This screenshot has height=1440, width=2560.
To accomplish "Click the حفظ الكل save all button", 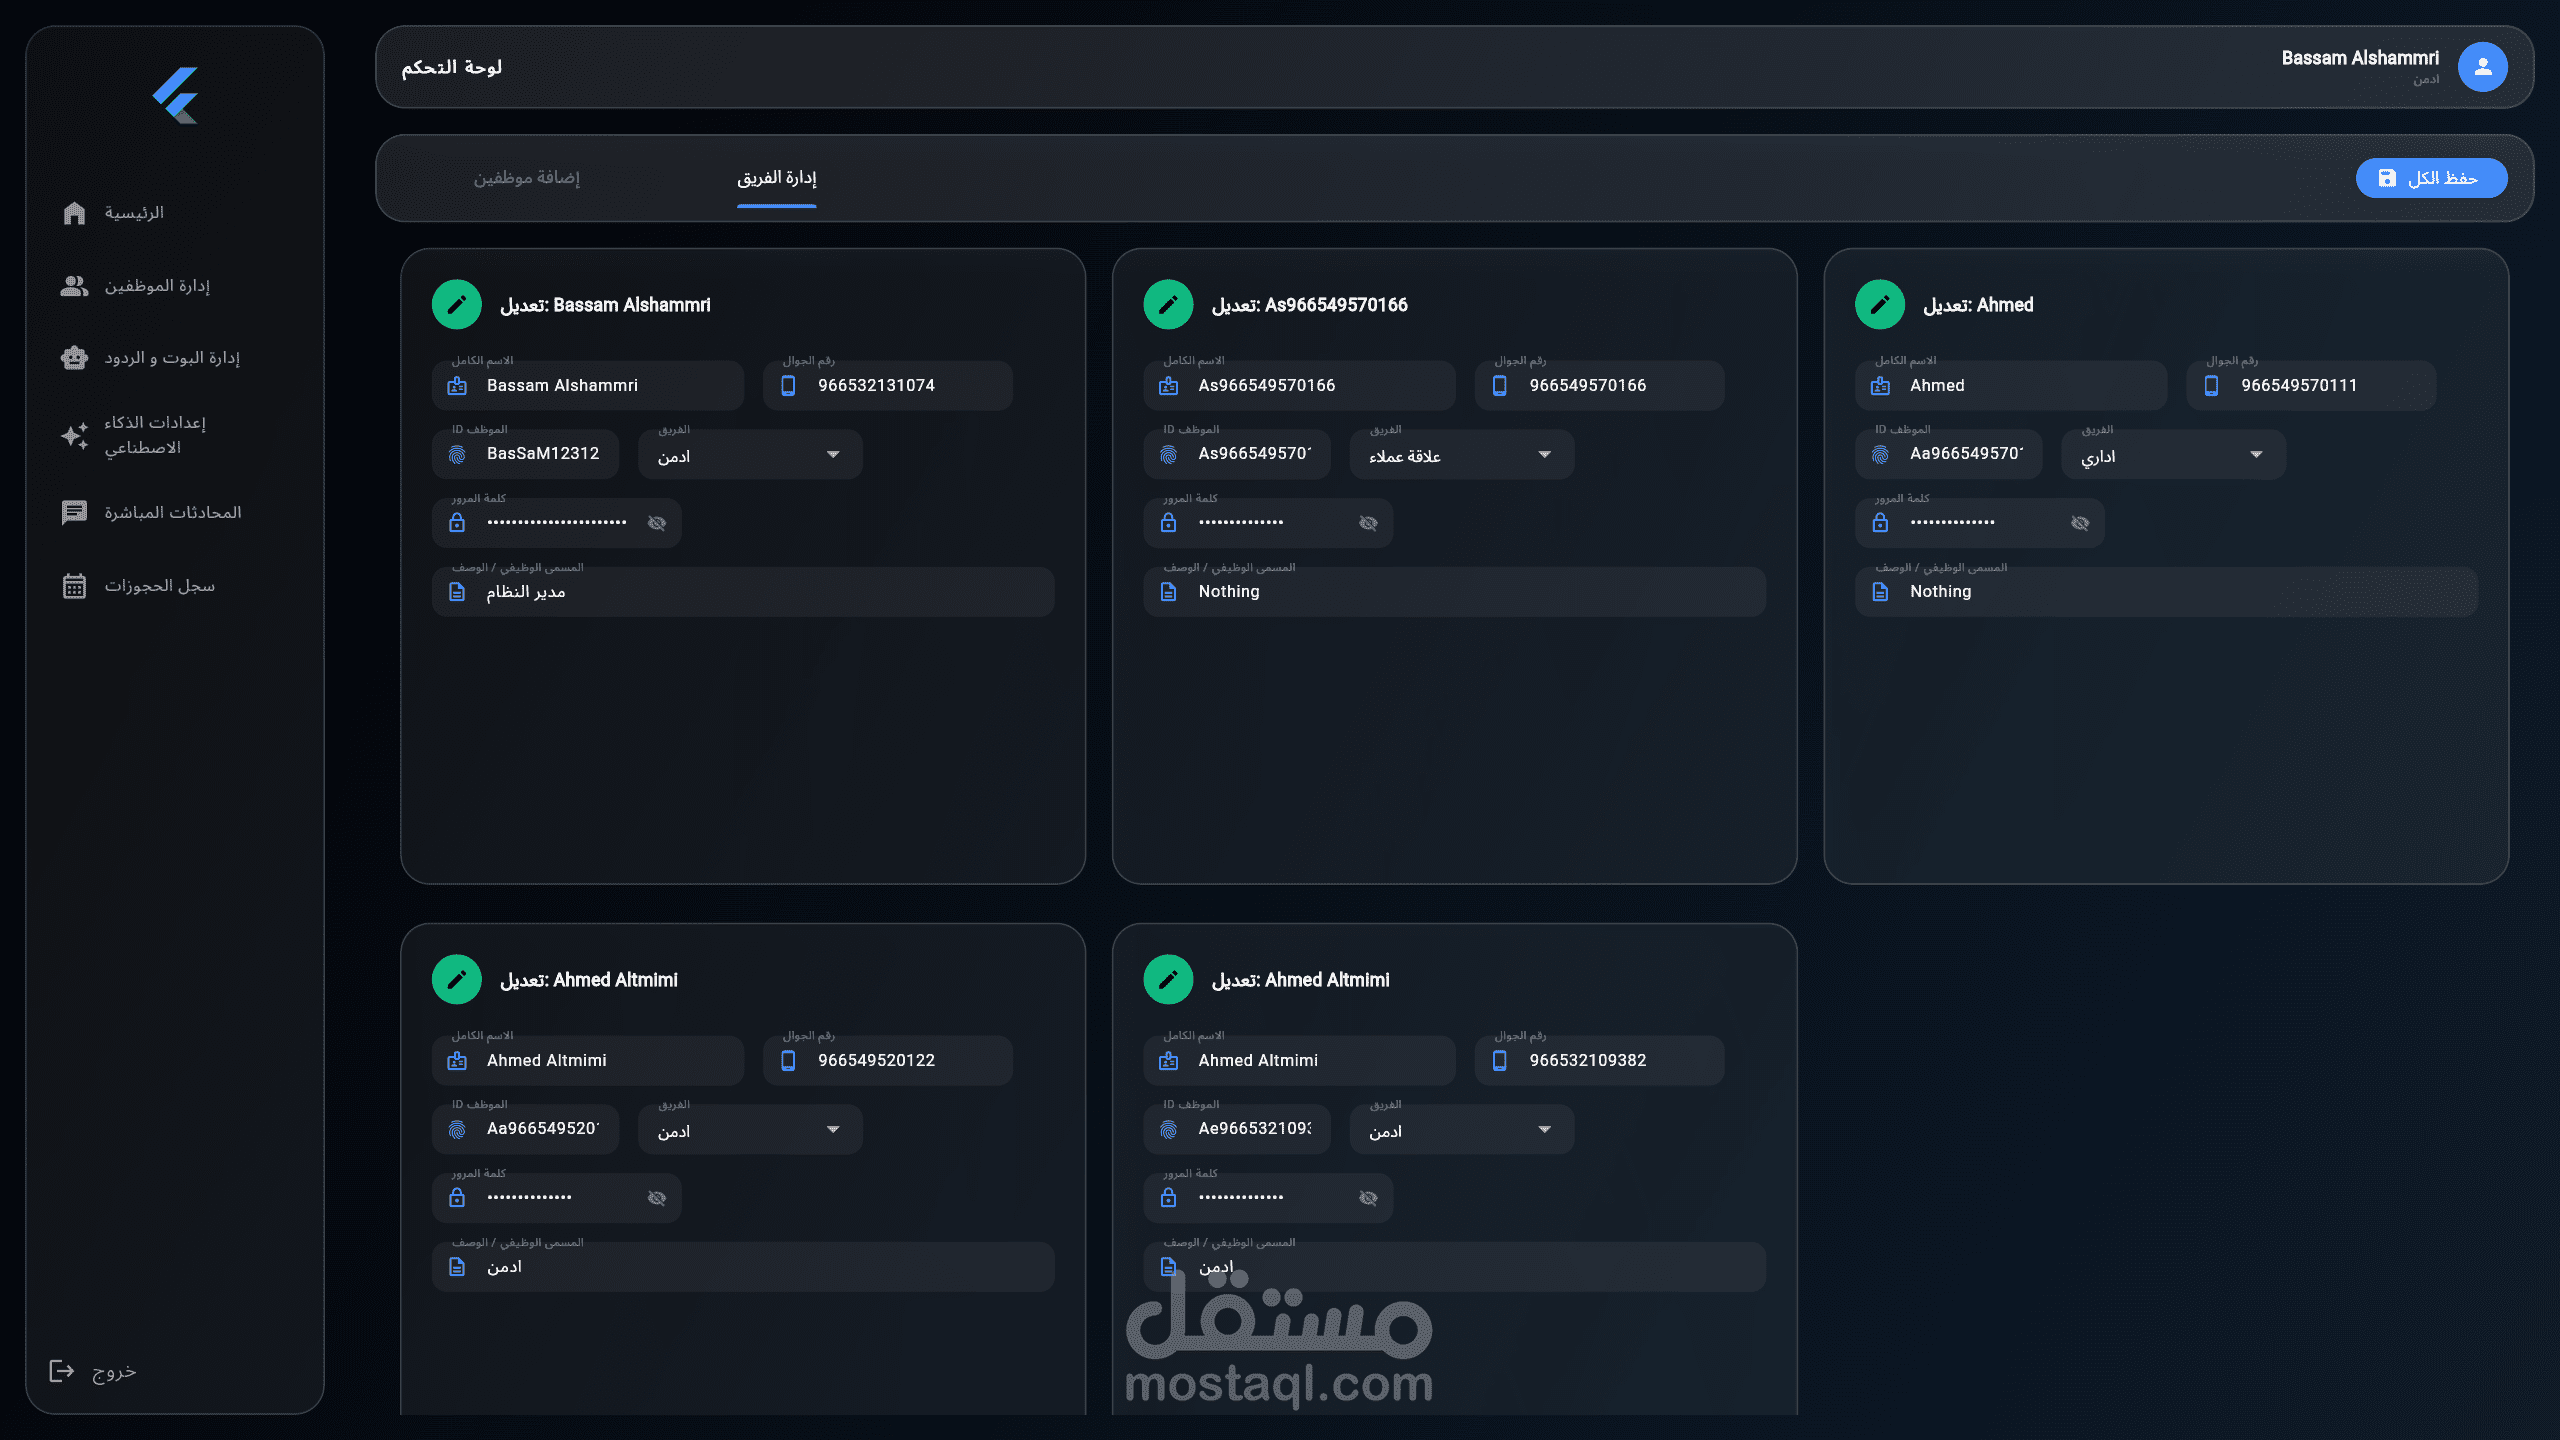I will click(x=2430, y=178).
